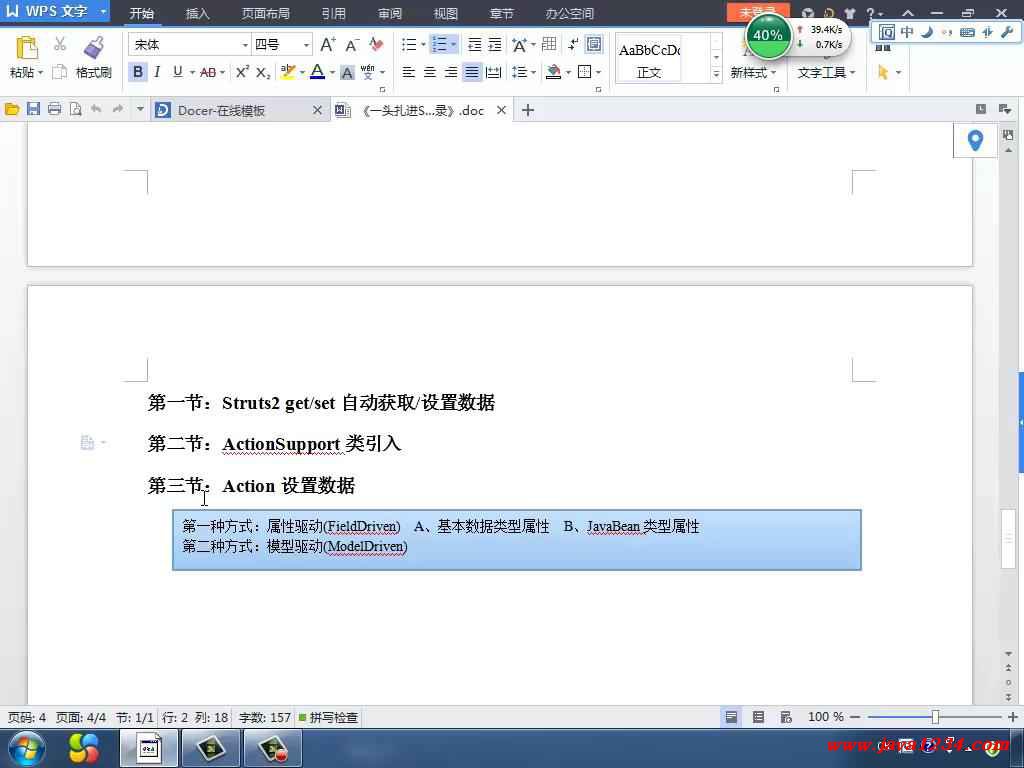Switch to the 视图 ribbon tab
1024x768 pixels.
pos(446,14)
